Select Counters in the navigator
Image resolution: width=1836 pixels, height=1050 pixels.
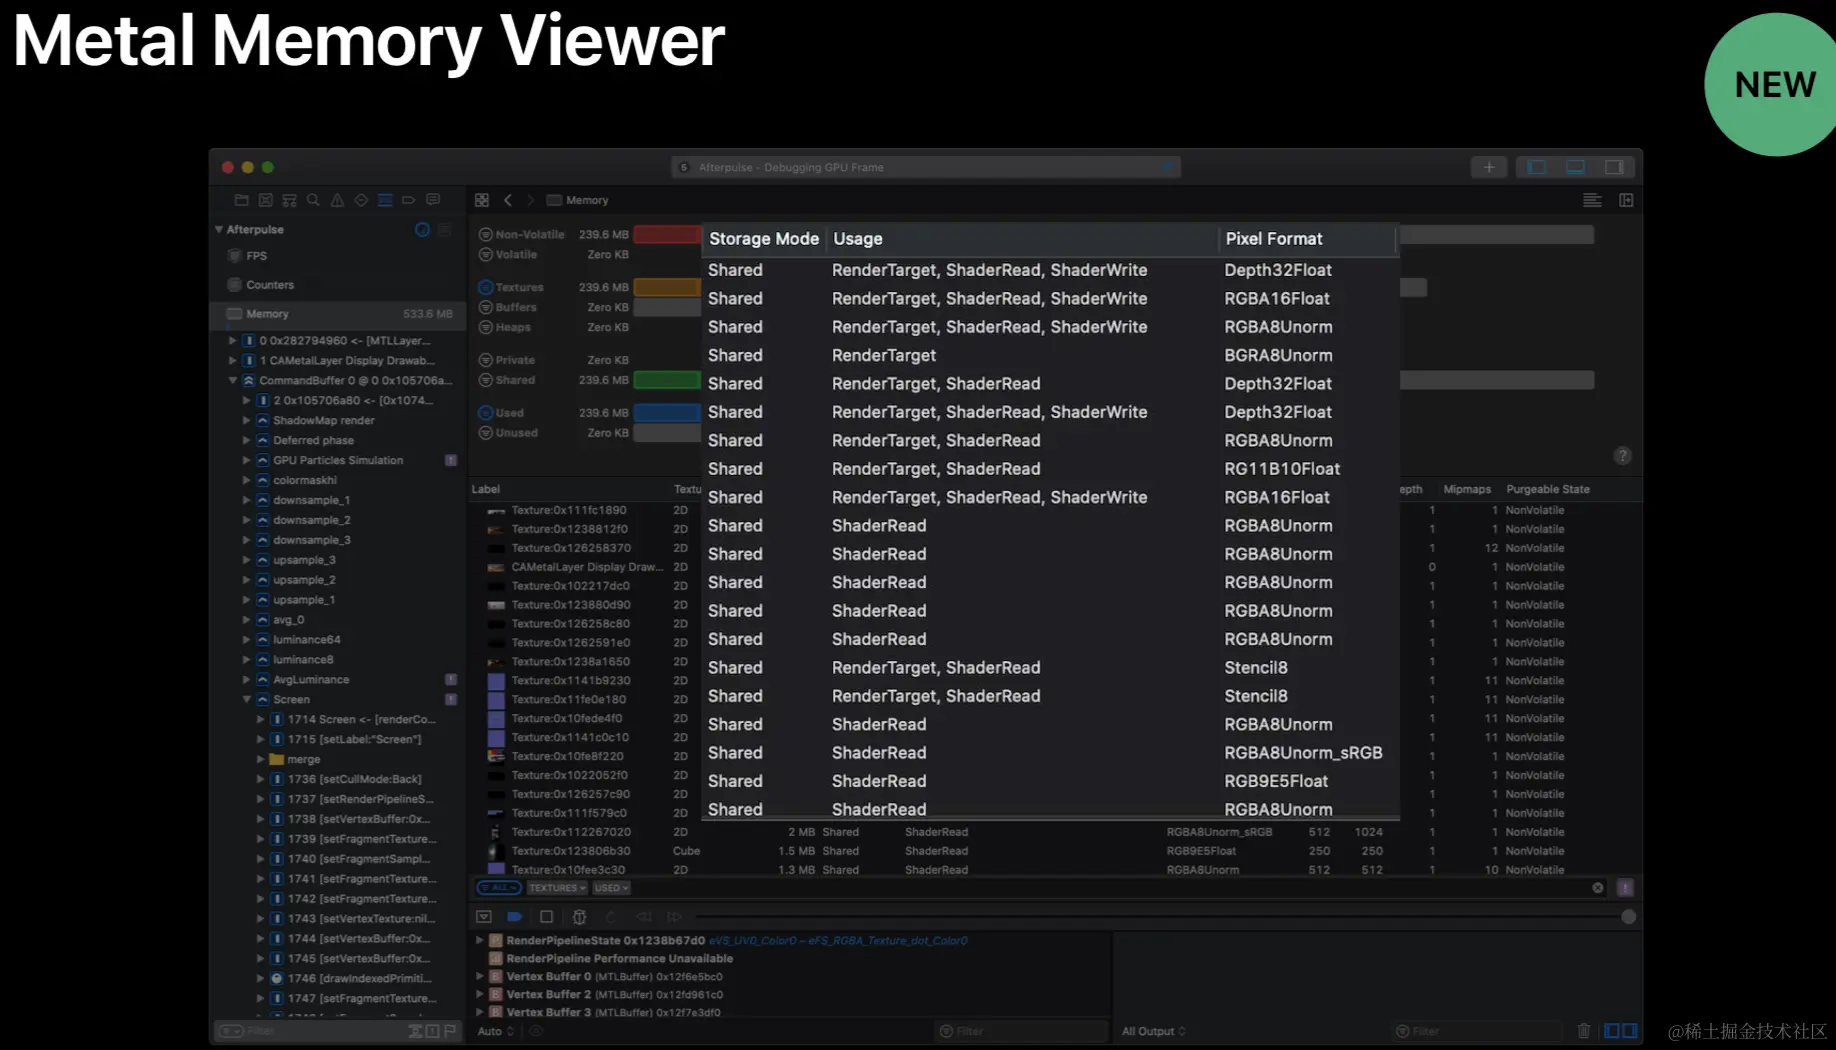pyautogui.click(x=270, y=285)
